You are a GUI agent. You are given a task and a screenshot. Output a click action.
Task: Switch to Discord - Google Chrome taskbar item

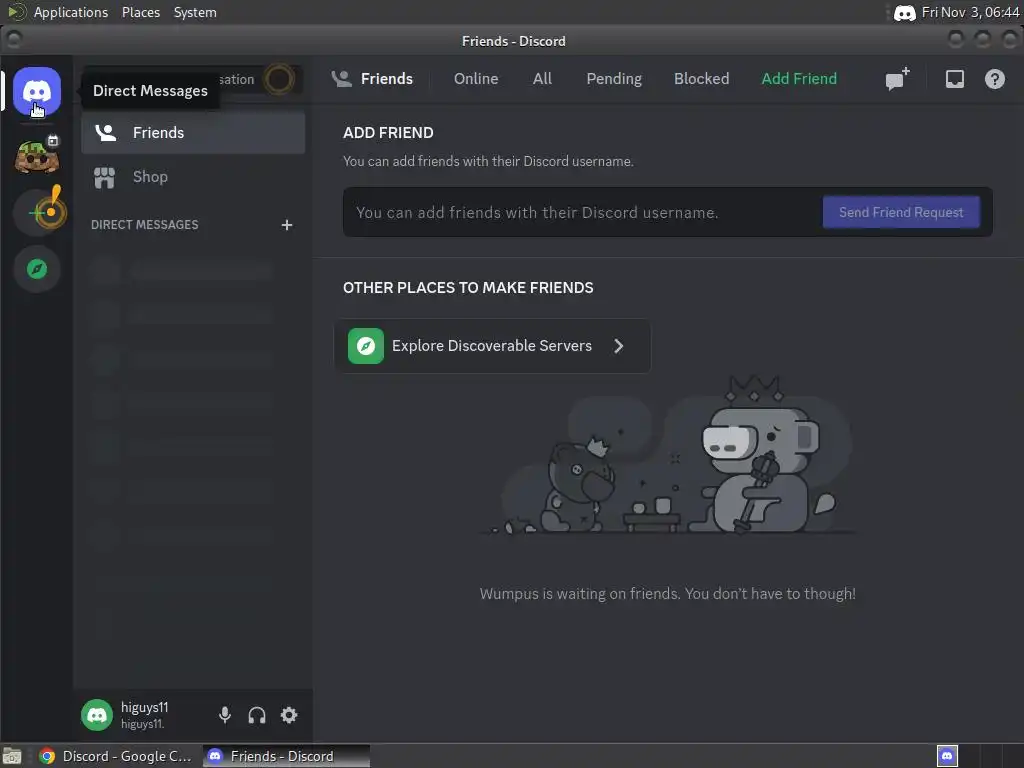click(116, 756)
